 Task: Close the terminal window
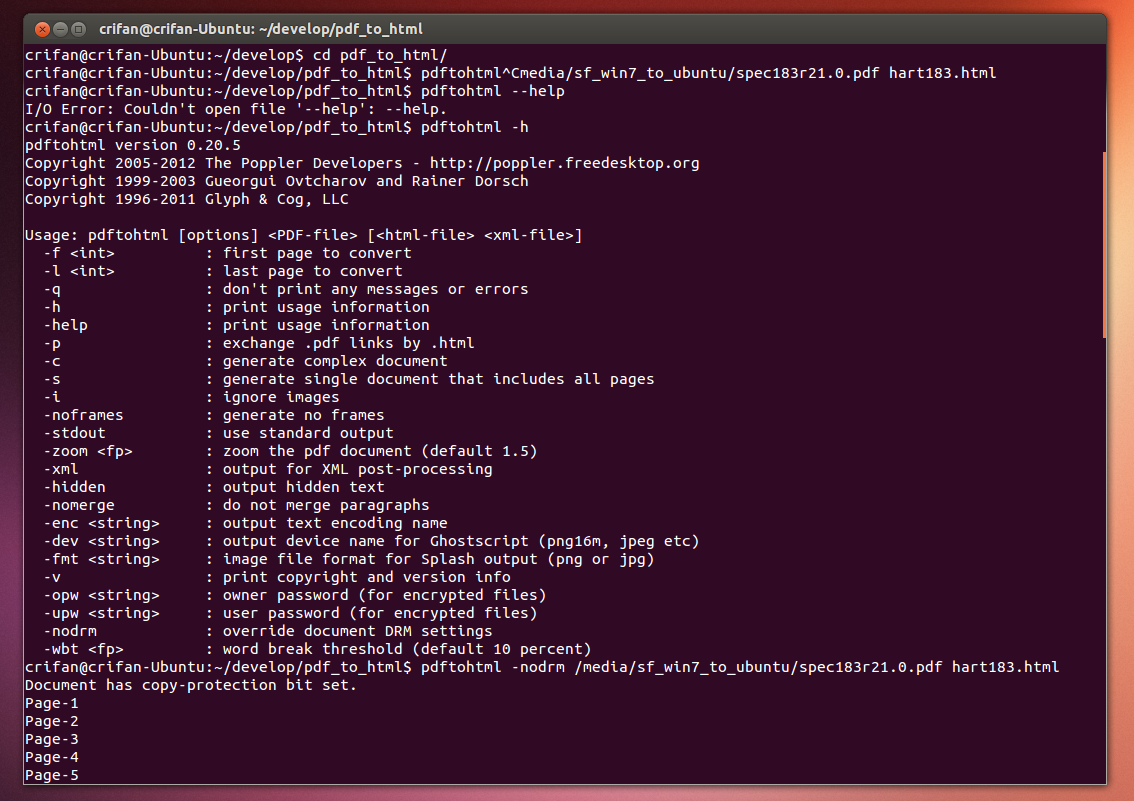coord(41,29)
